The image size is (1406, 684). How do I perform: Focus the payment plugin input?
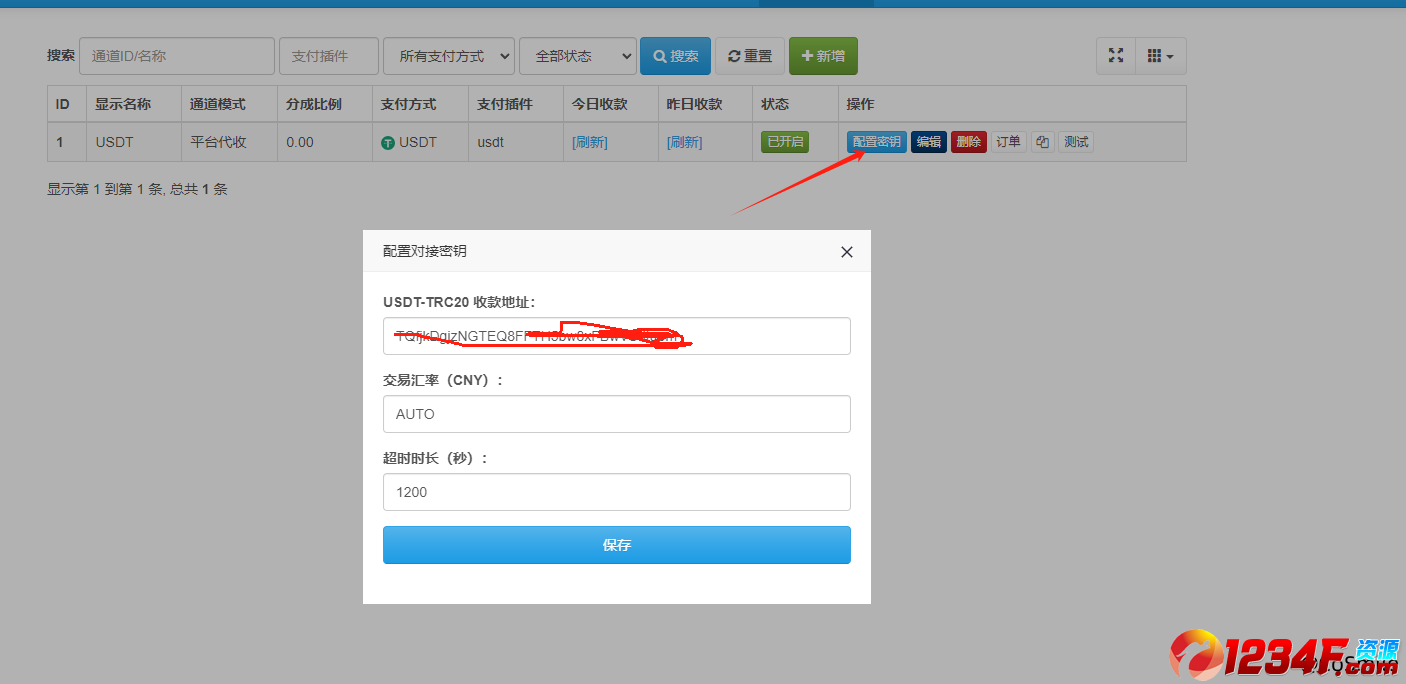click(x=329, y=56)
